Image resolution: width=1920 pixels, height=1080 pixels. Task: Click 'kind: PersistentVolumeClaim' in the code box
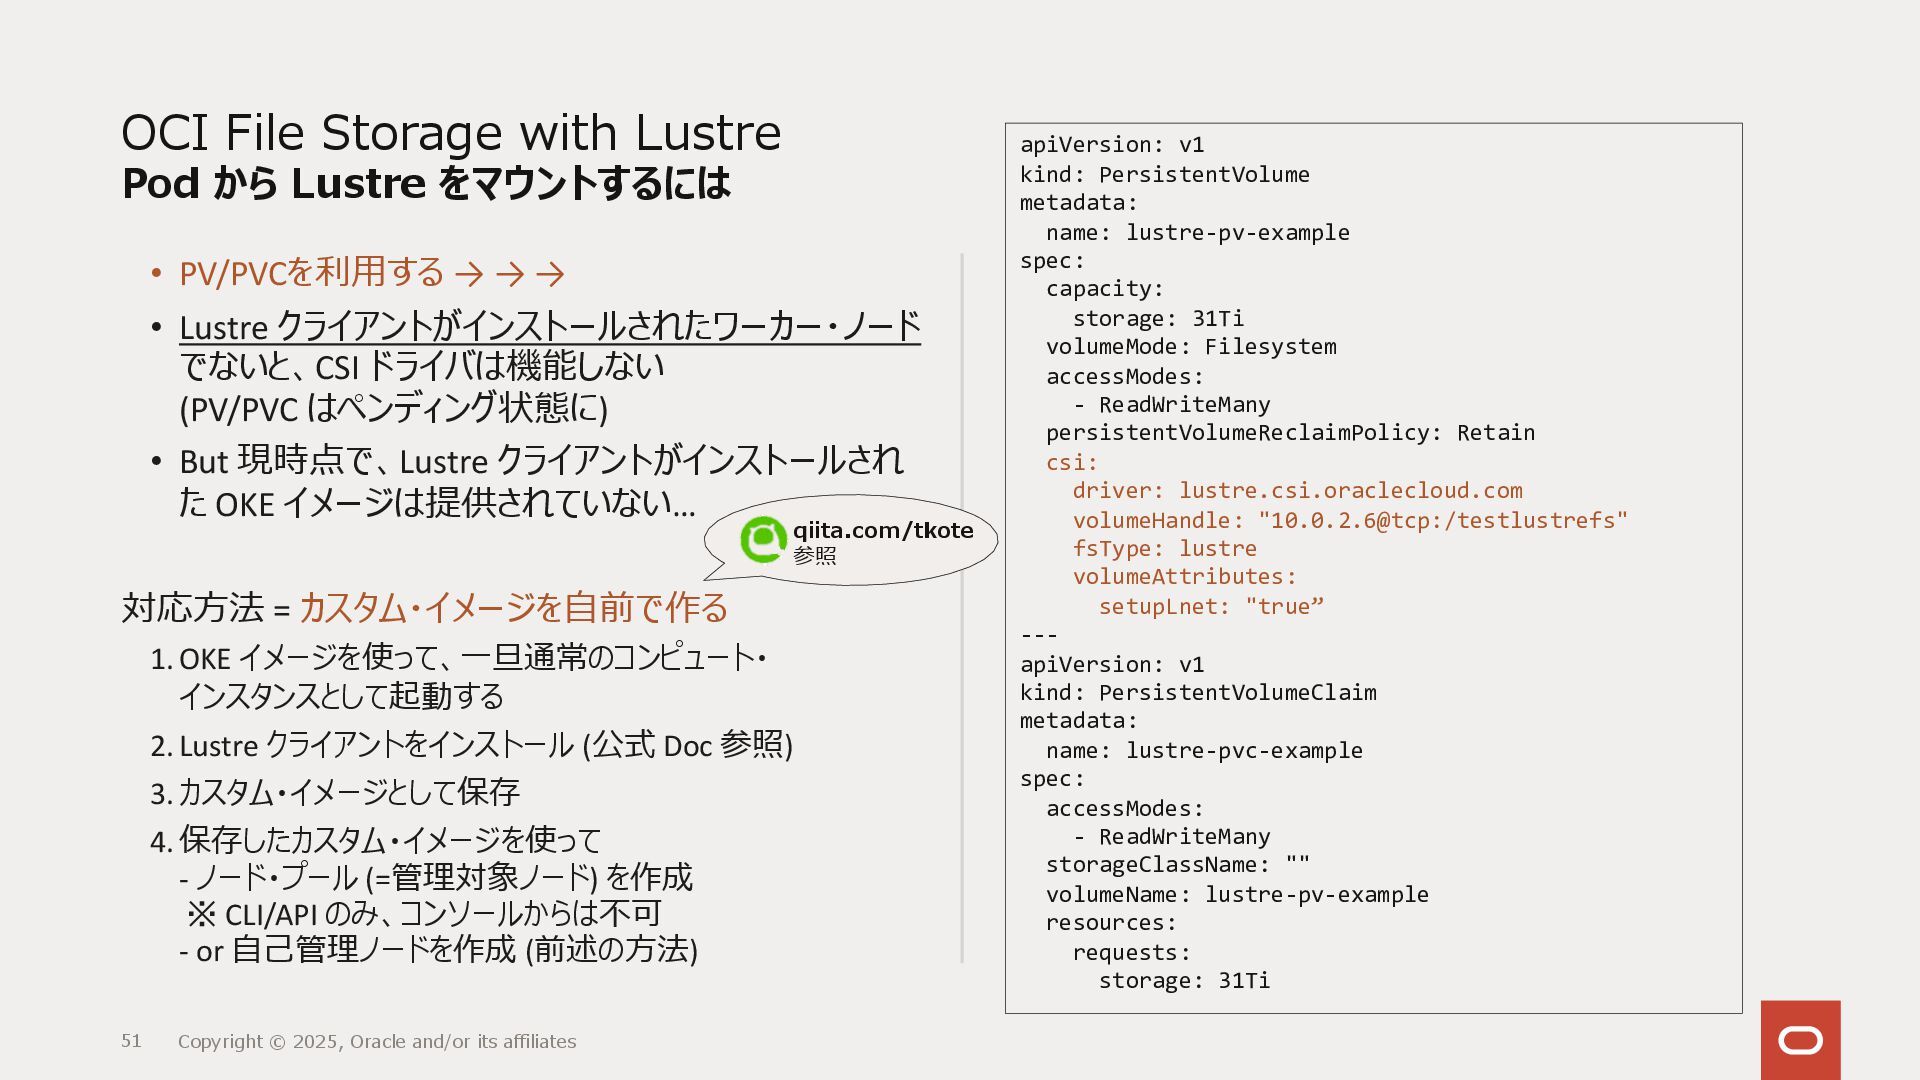tap(1197, 693)
